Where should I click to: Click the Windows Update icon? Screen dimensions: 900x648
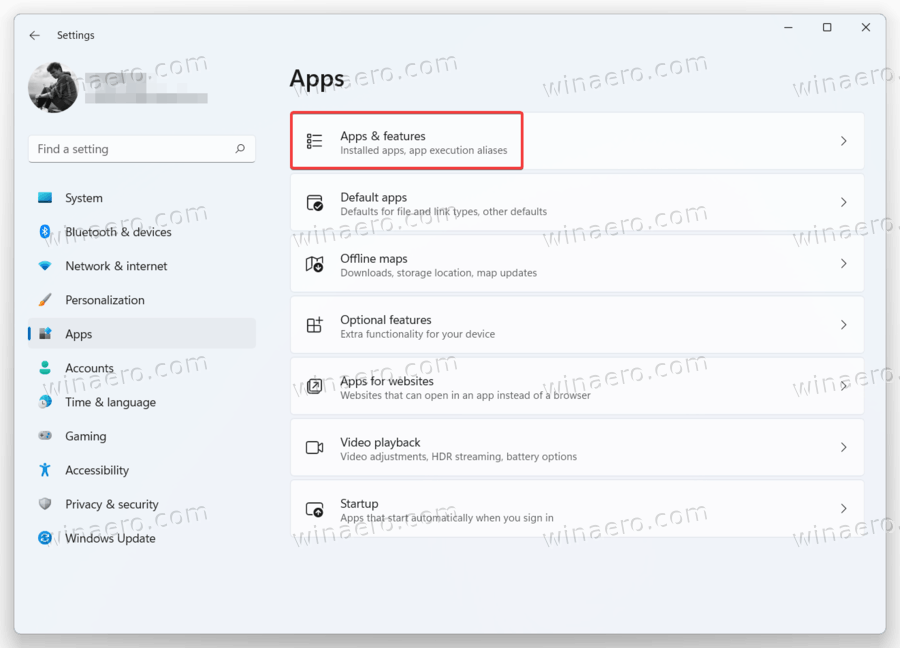click(x=45, y=538)
